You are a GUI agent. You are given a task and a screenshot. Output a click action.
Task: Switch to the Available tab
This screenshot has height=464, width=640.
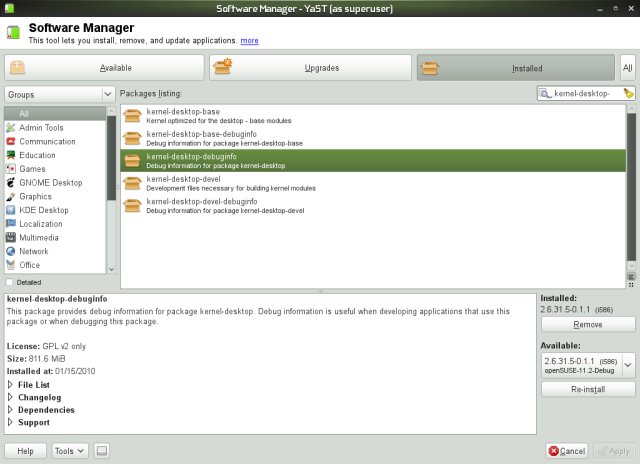coord(104,68)
